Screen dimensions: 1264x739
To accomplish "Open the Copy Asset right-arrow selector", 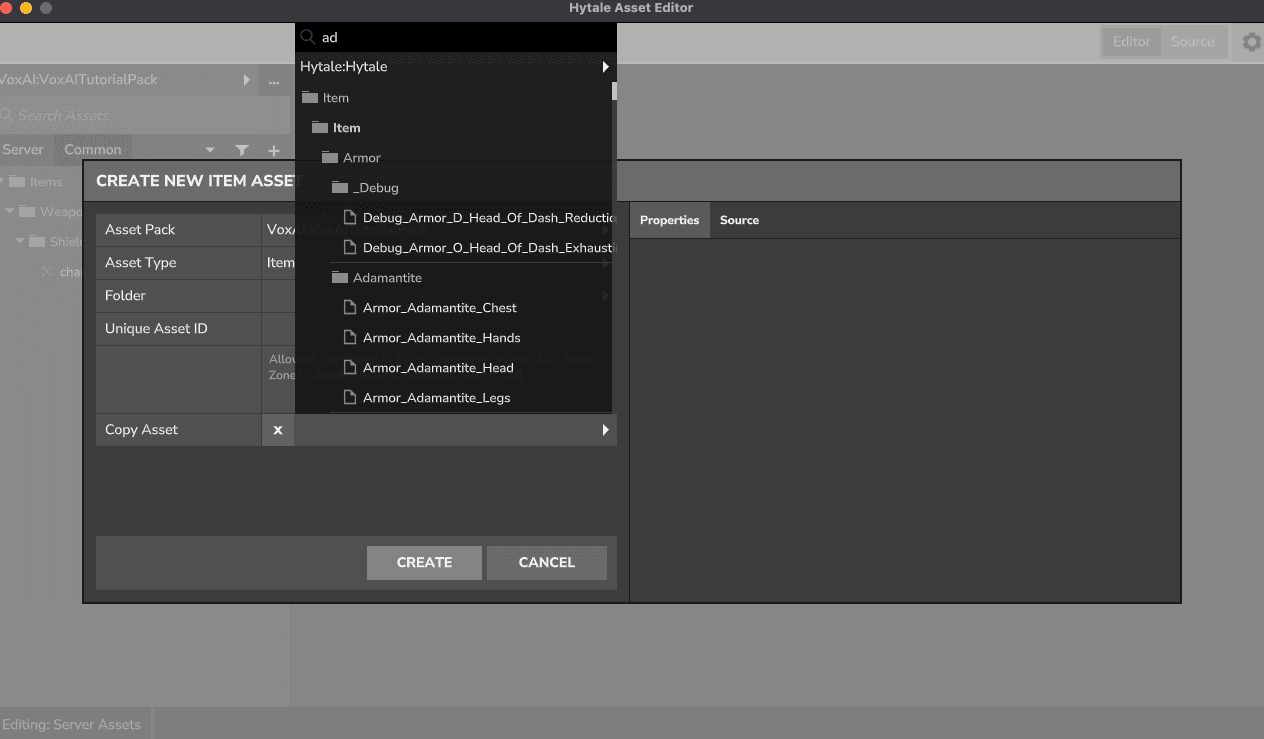I will 604,429.
